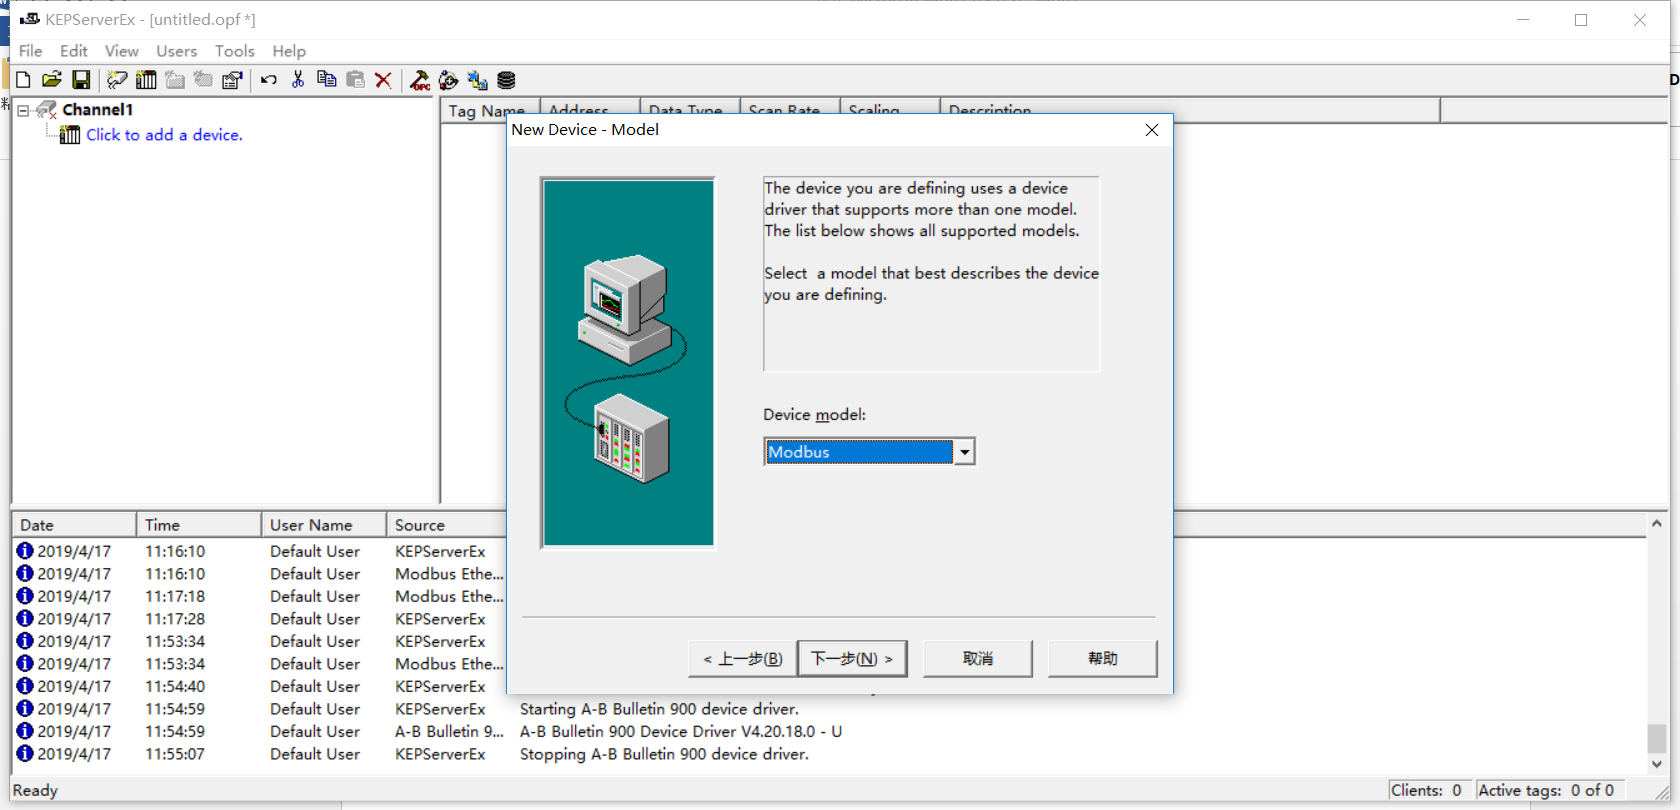1680x810 pixels.
Task: Click the 'Ready' status bar text
Action: point(35,791)
